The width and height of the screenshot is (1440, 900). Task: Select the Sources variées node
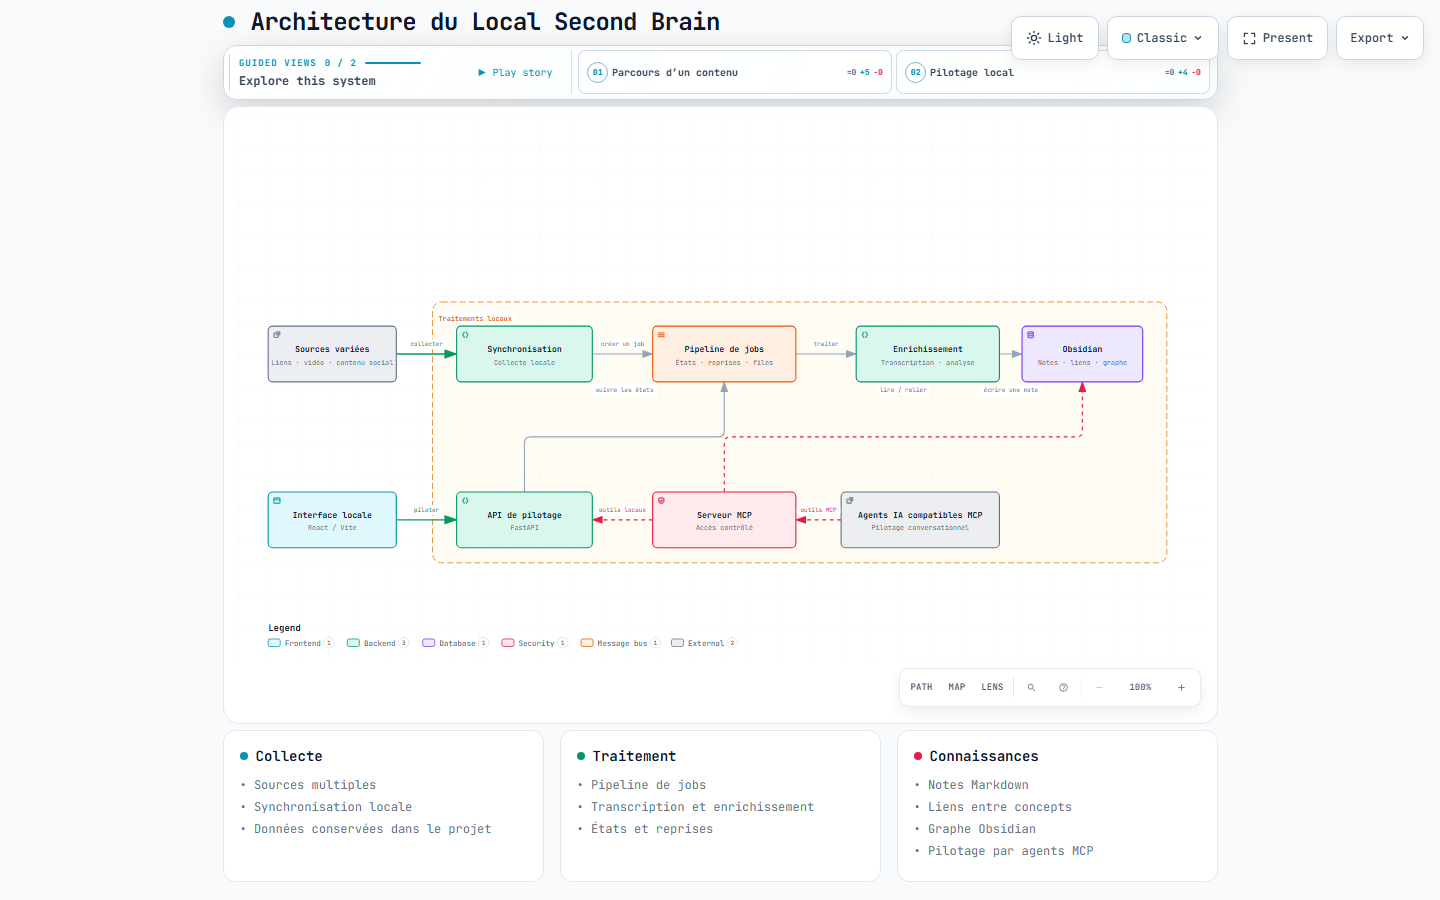(x=332, y=354)
